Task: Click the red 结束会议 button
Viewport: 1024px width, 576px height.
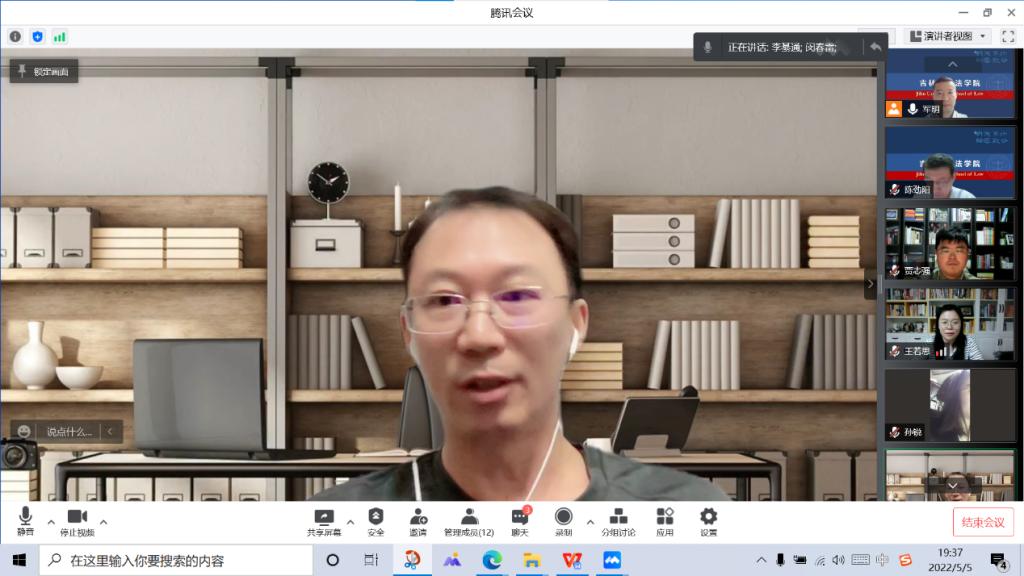Action: [982, 522]
